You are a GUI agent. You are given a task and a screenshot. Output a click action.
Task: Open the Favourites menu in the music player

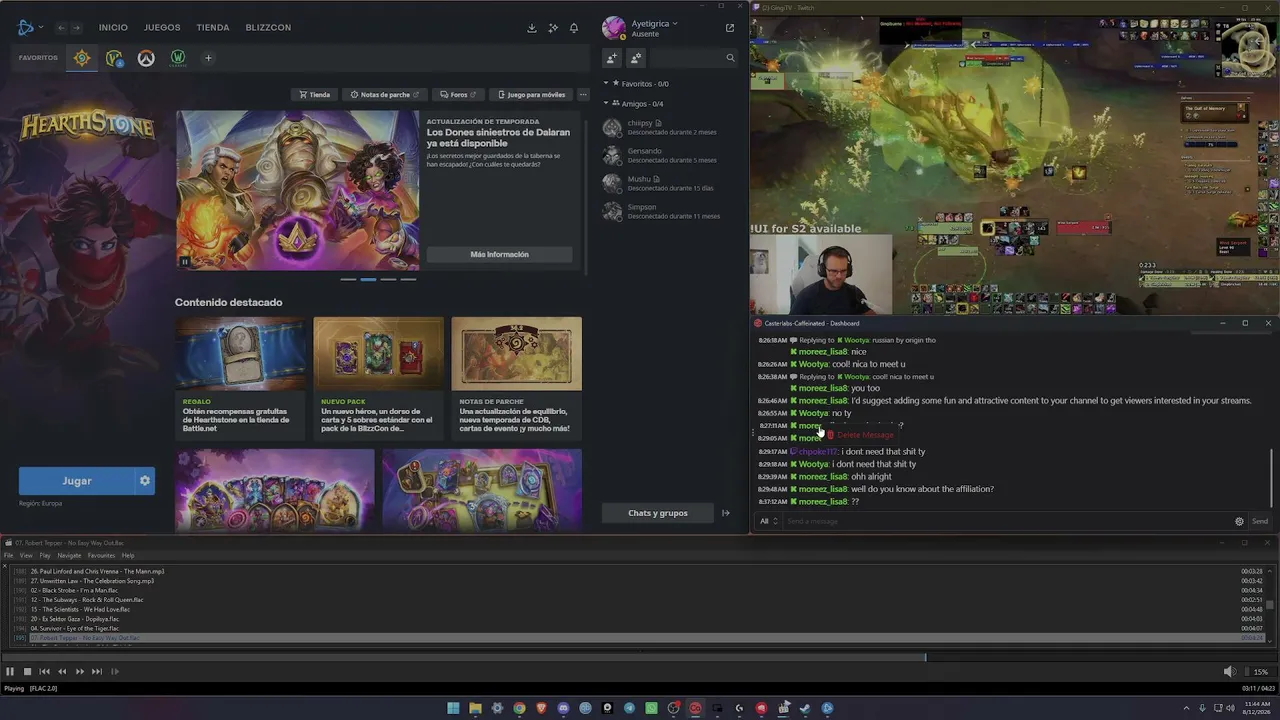tap(101, 555)
